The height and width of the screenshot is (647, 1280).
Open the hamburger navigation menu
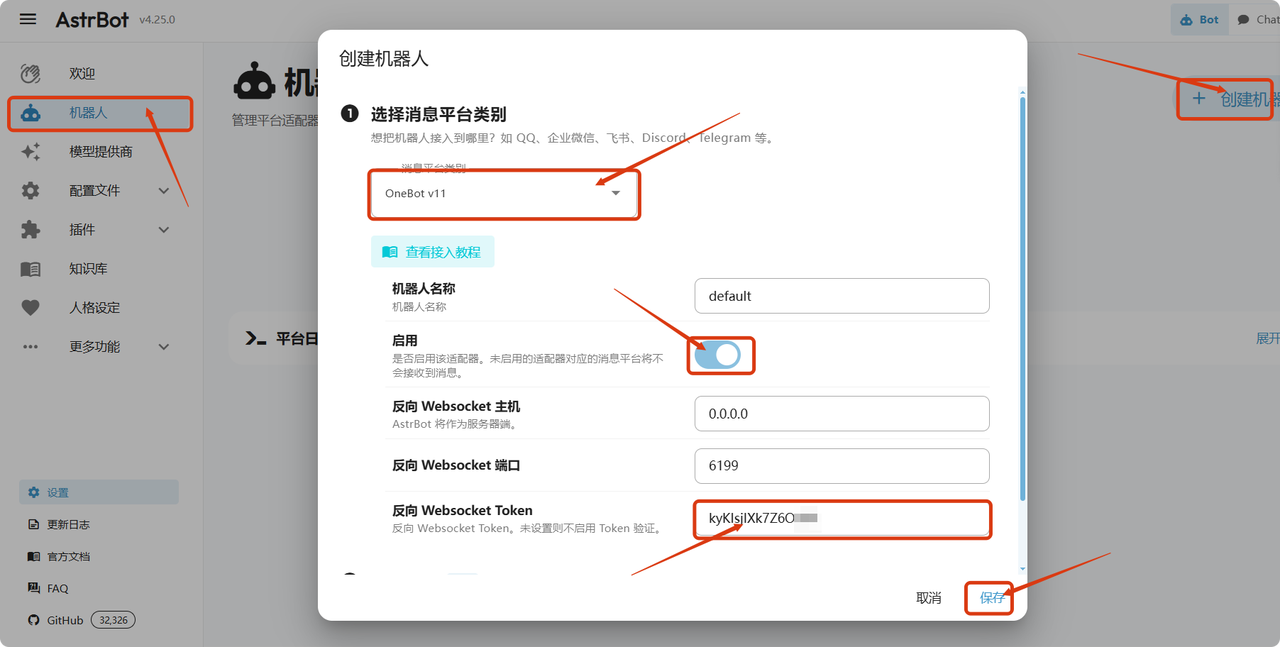point(28,20)
